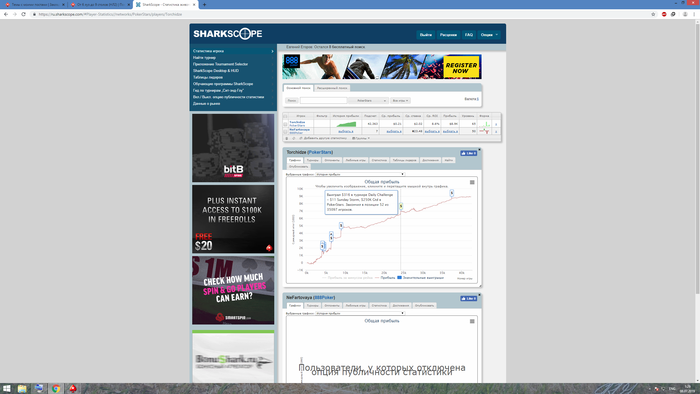Viewport: 700px width, 394px height.
Task: Click 'Выйти' logout button
Action: (425, 35)
